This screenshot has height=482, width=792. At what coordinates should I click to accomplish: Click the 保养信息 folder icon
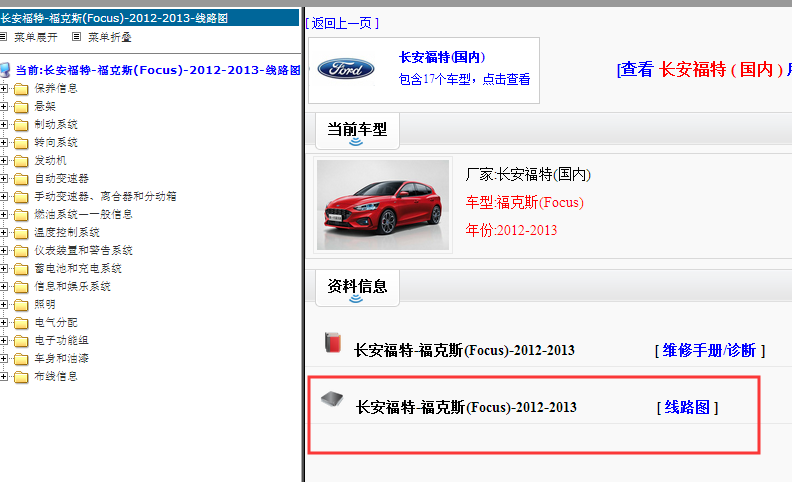click(21, 89)
